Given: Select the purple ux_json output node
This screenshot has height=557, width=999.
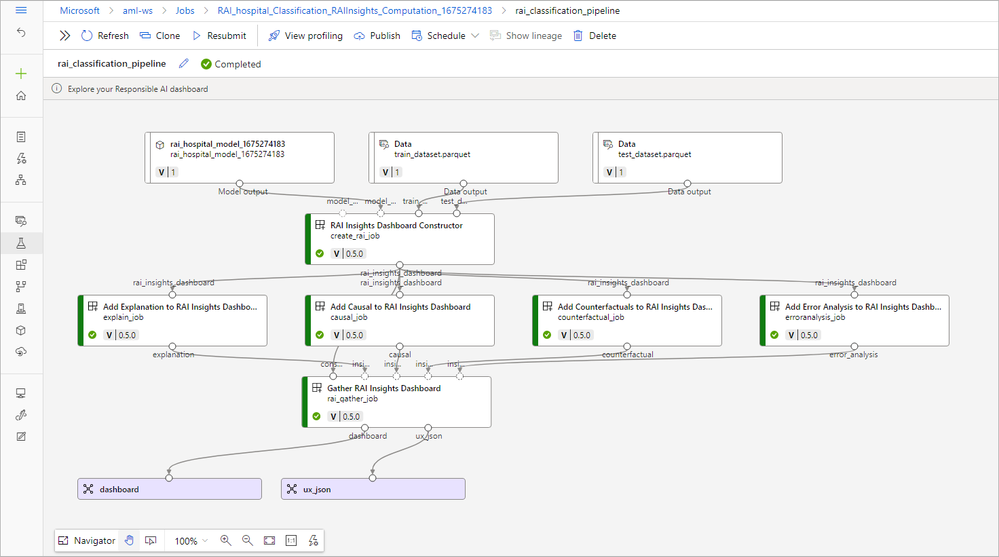Looking at the screenshot, I should point(373,489).
